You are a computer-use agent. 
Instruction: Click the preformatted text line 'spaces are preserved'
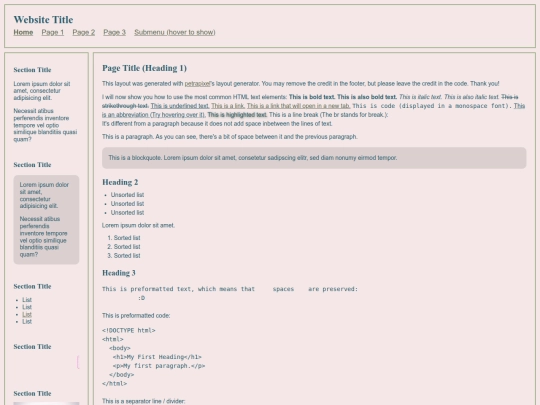[x=230, y=289]
